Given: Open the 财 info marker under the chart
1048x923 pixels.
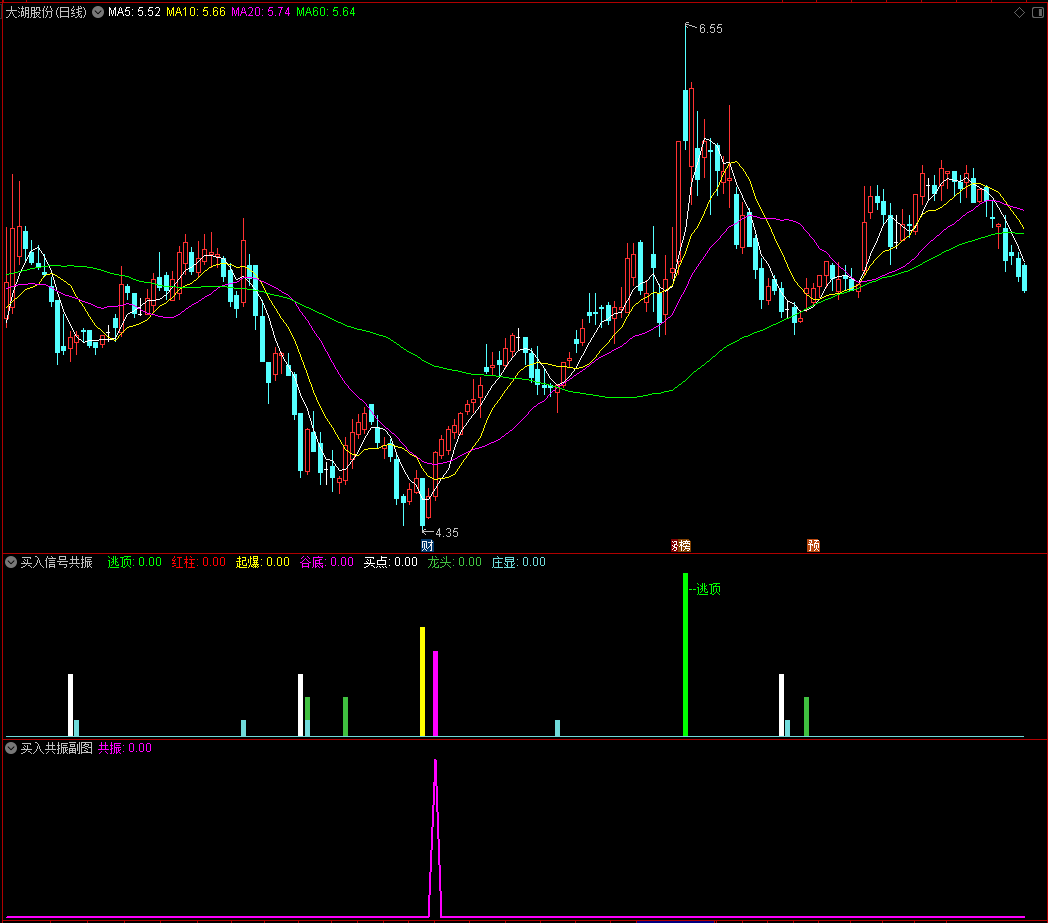Looking at the screenshot, I should 427,545.
